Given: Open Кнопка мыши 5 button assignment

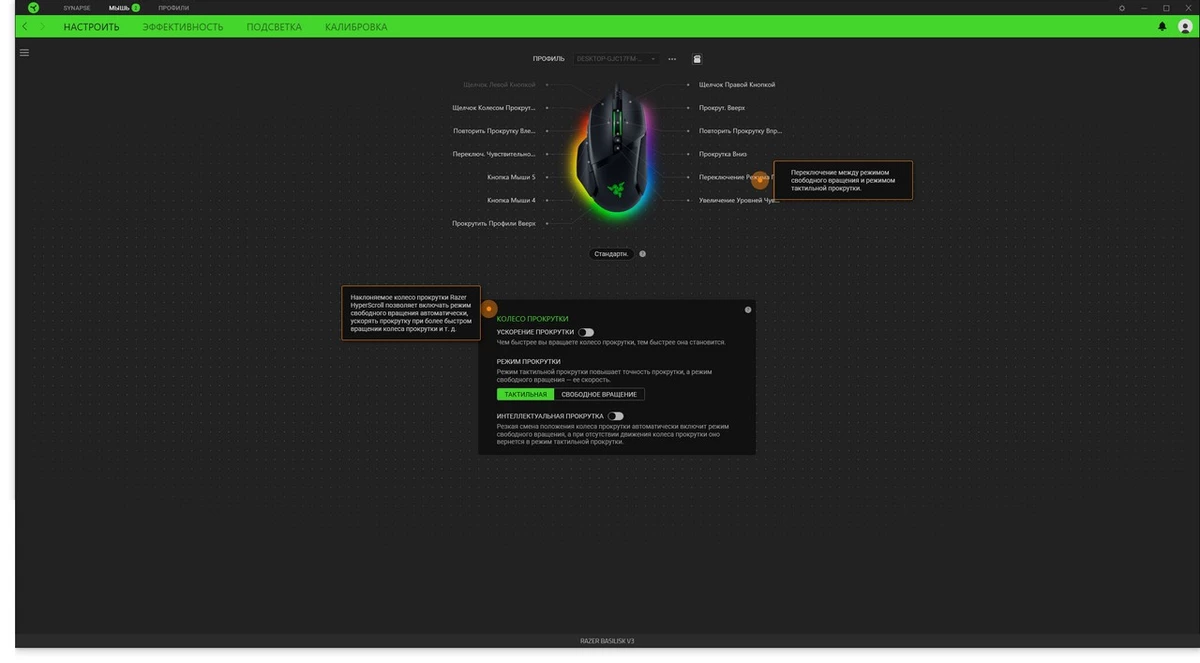Looking at the screenshot, I should [x=511, y=177].
